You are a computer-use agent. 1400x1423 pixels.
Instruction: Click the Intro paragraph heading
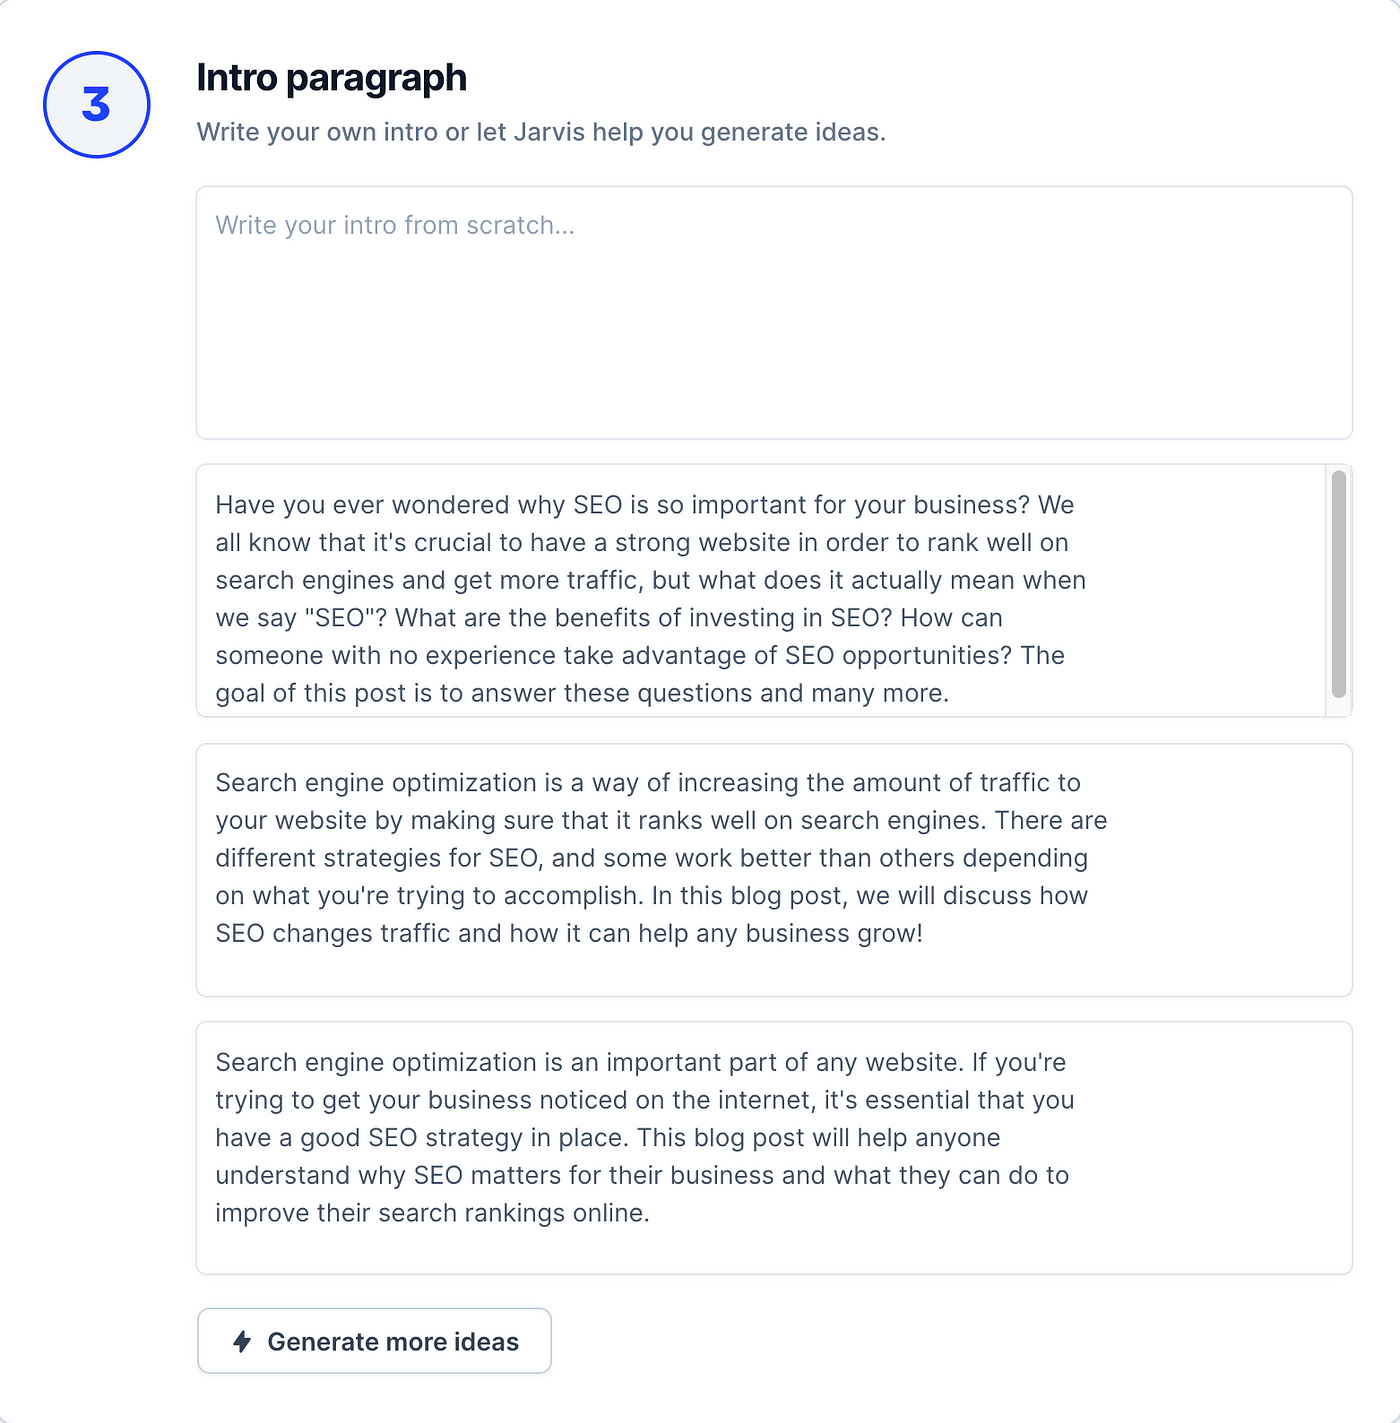click(x=331, y=78)
